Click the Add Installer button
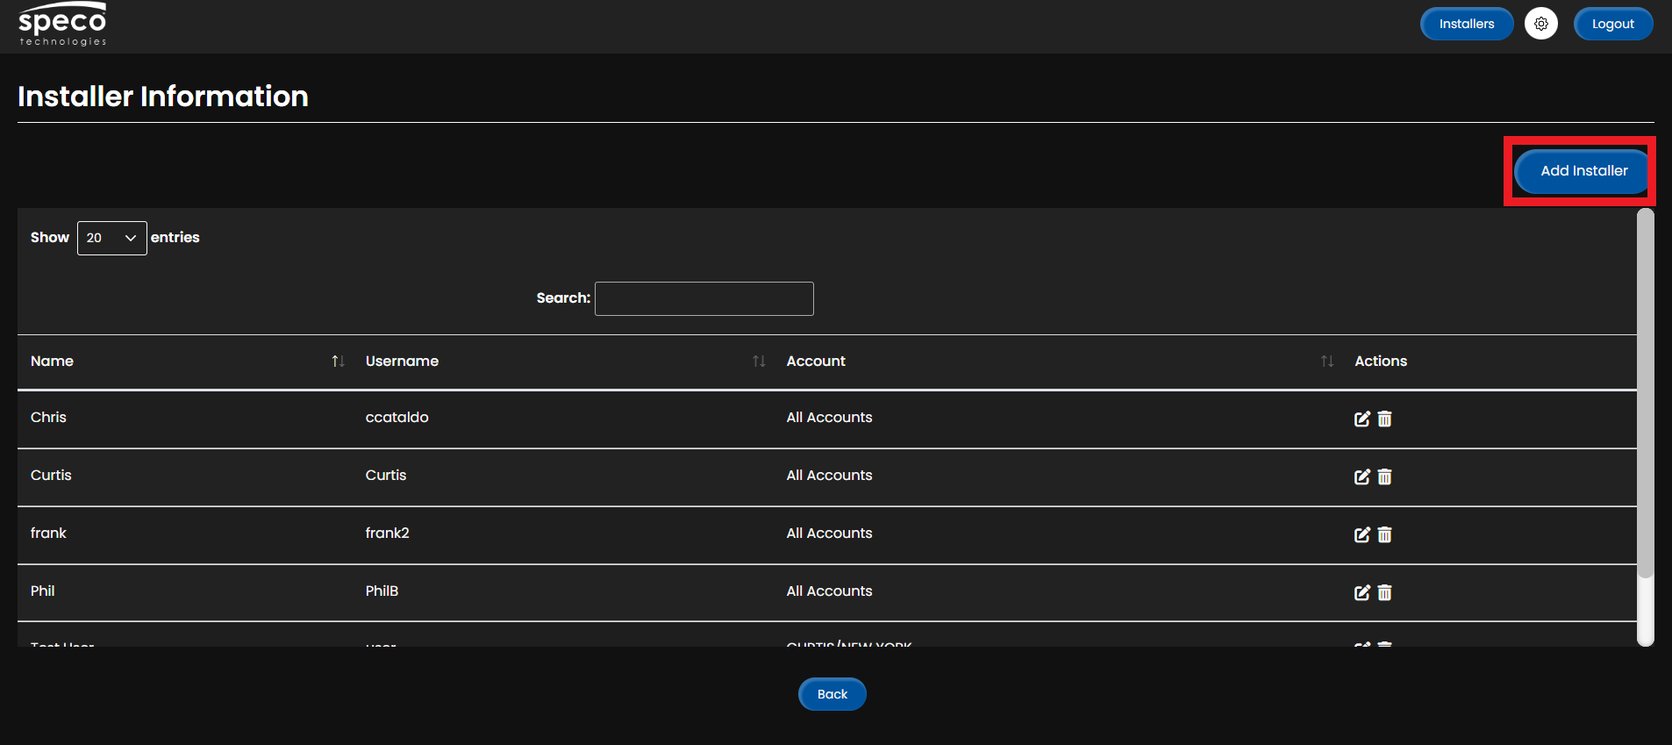Screen dimensions: 1672x745 [1583, 171]
